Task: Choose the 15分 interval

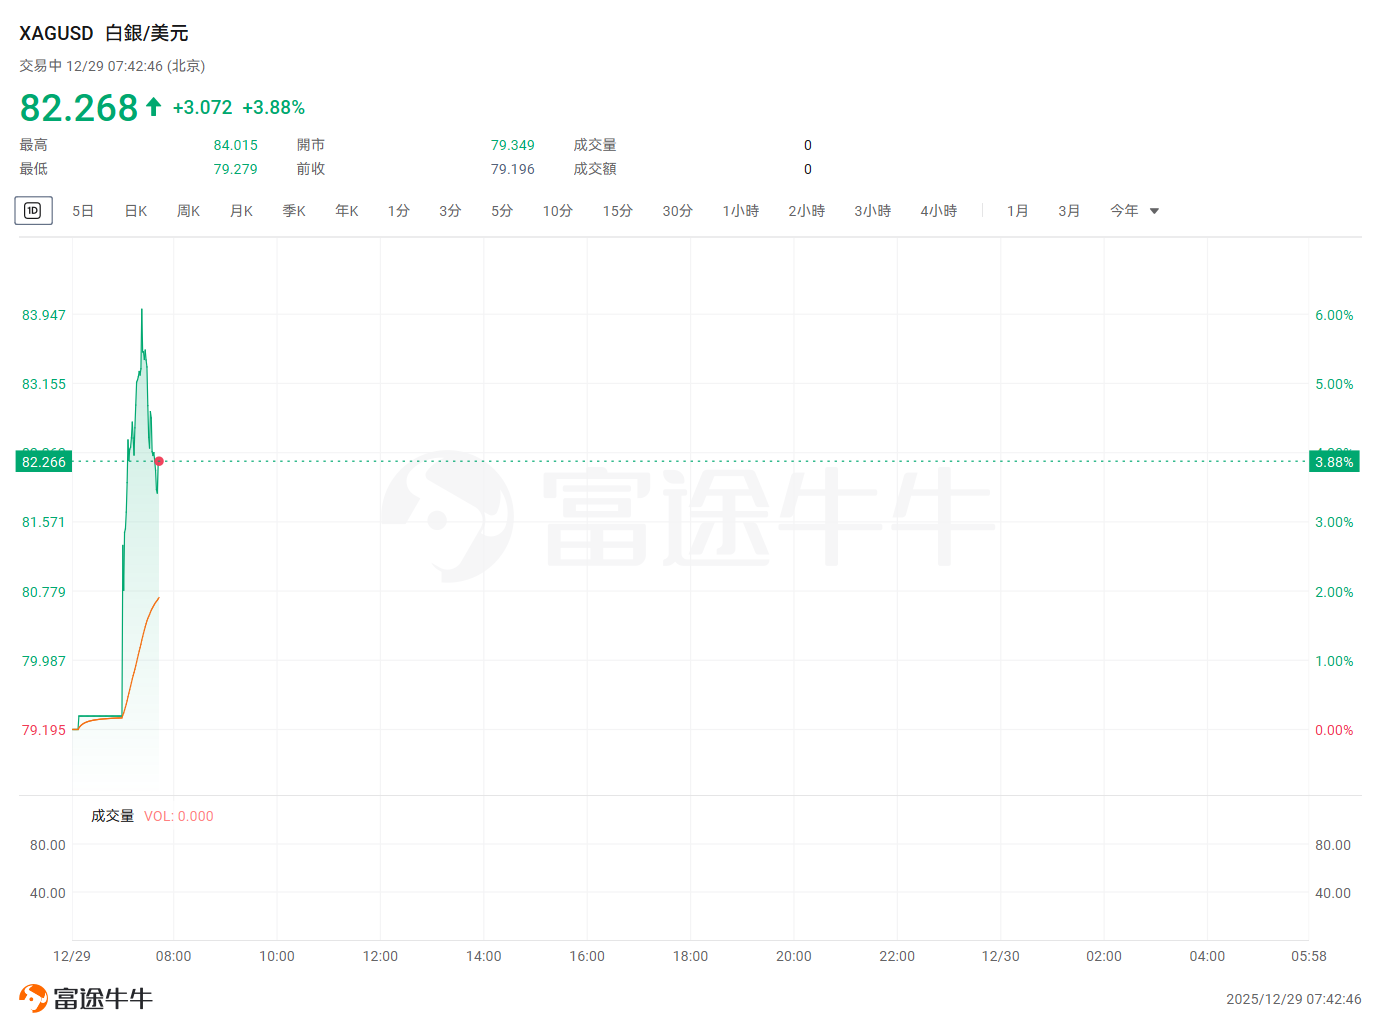Action: pyautogui.click(x=617, y=211)
